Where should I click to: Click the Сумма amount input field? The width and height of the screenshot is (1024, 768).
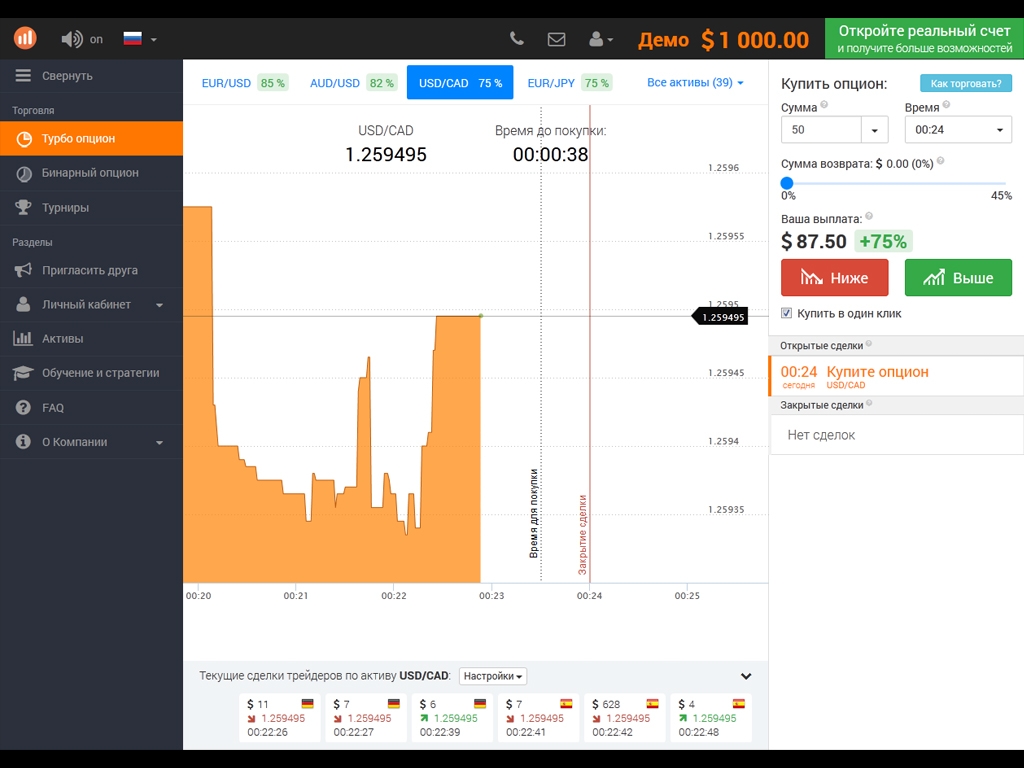coord(820,130)
